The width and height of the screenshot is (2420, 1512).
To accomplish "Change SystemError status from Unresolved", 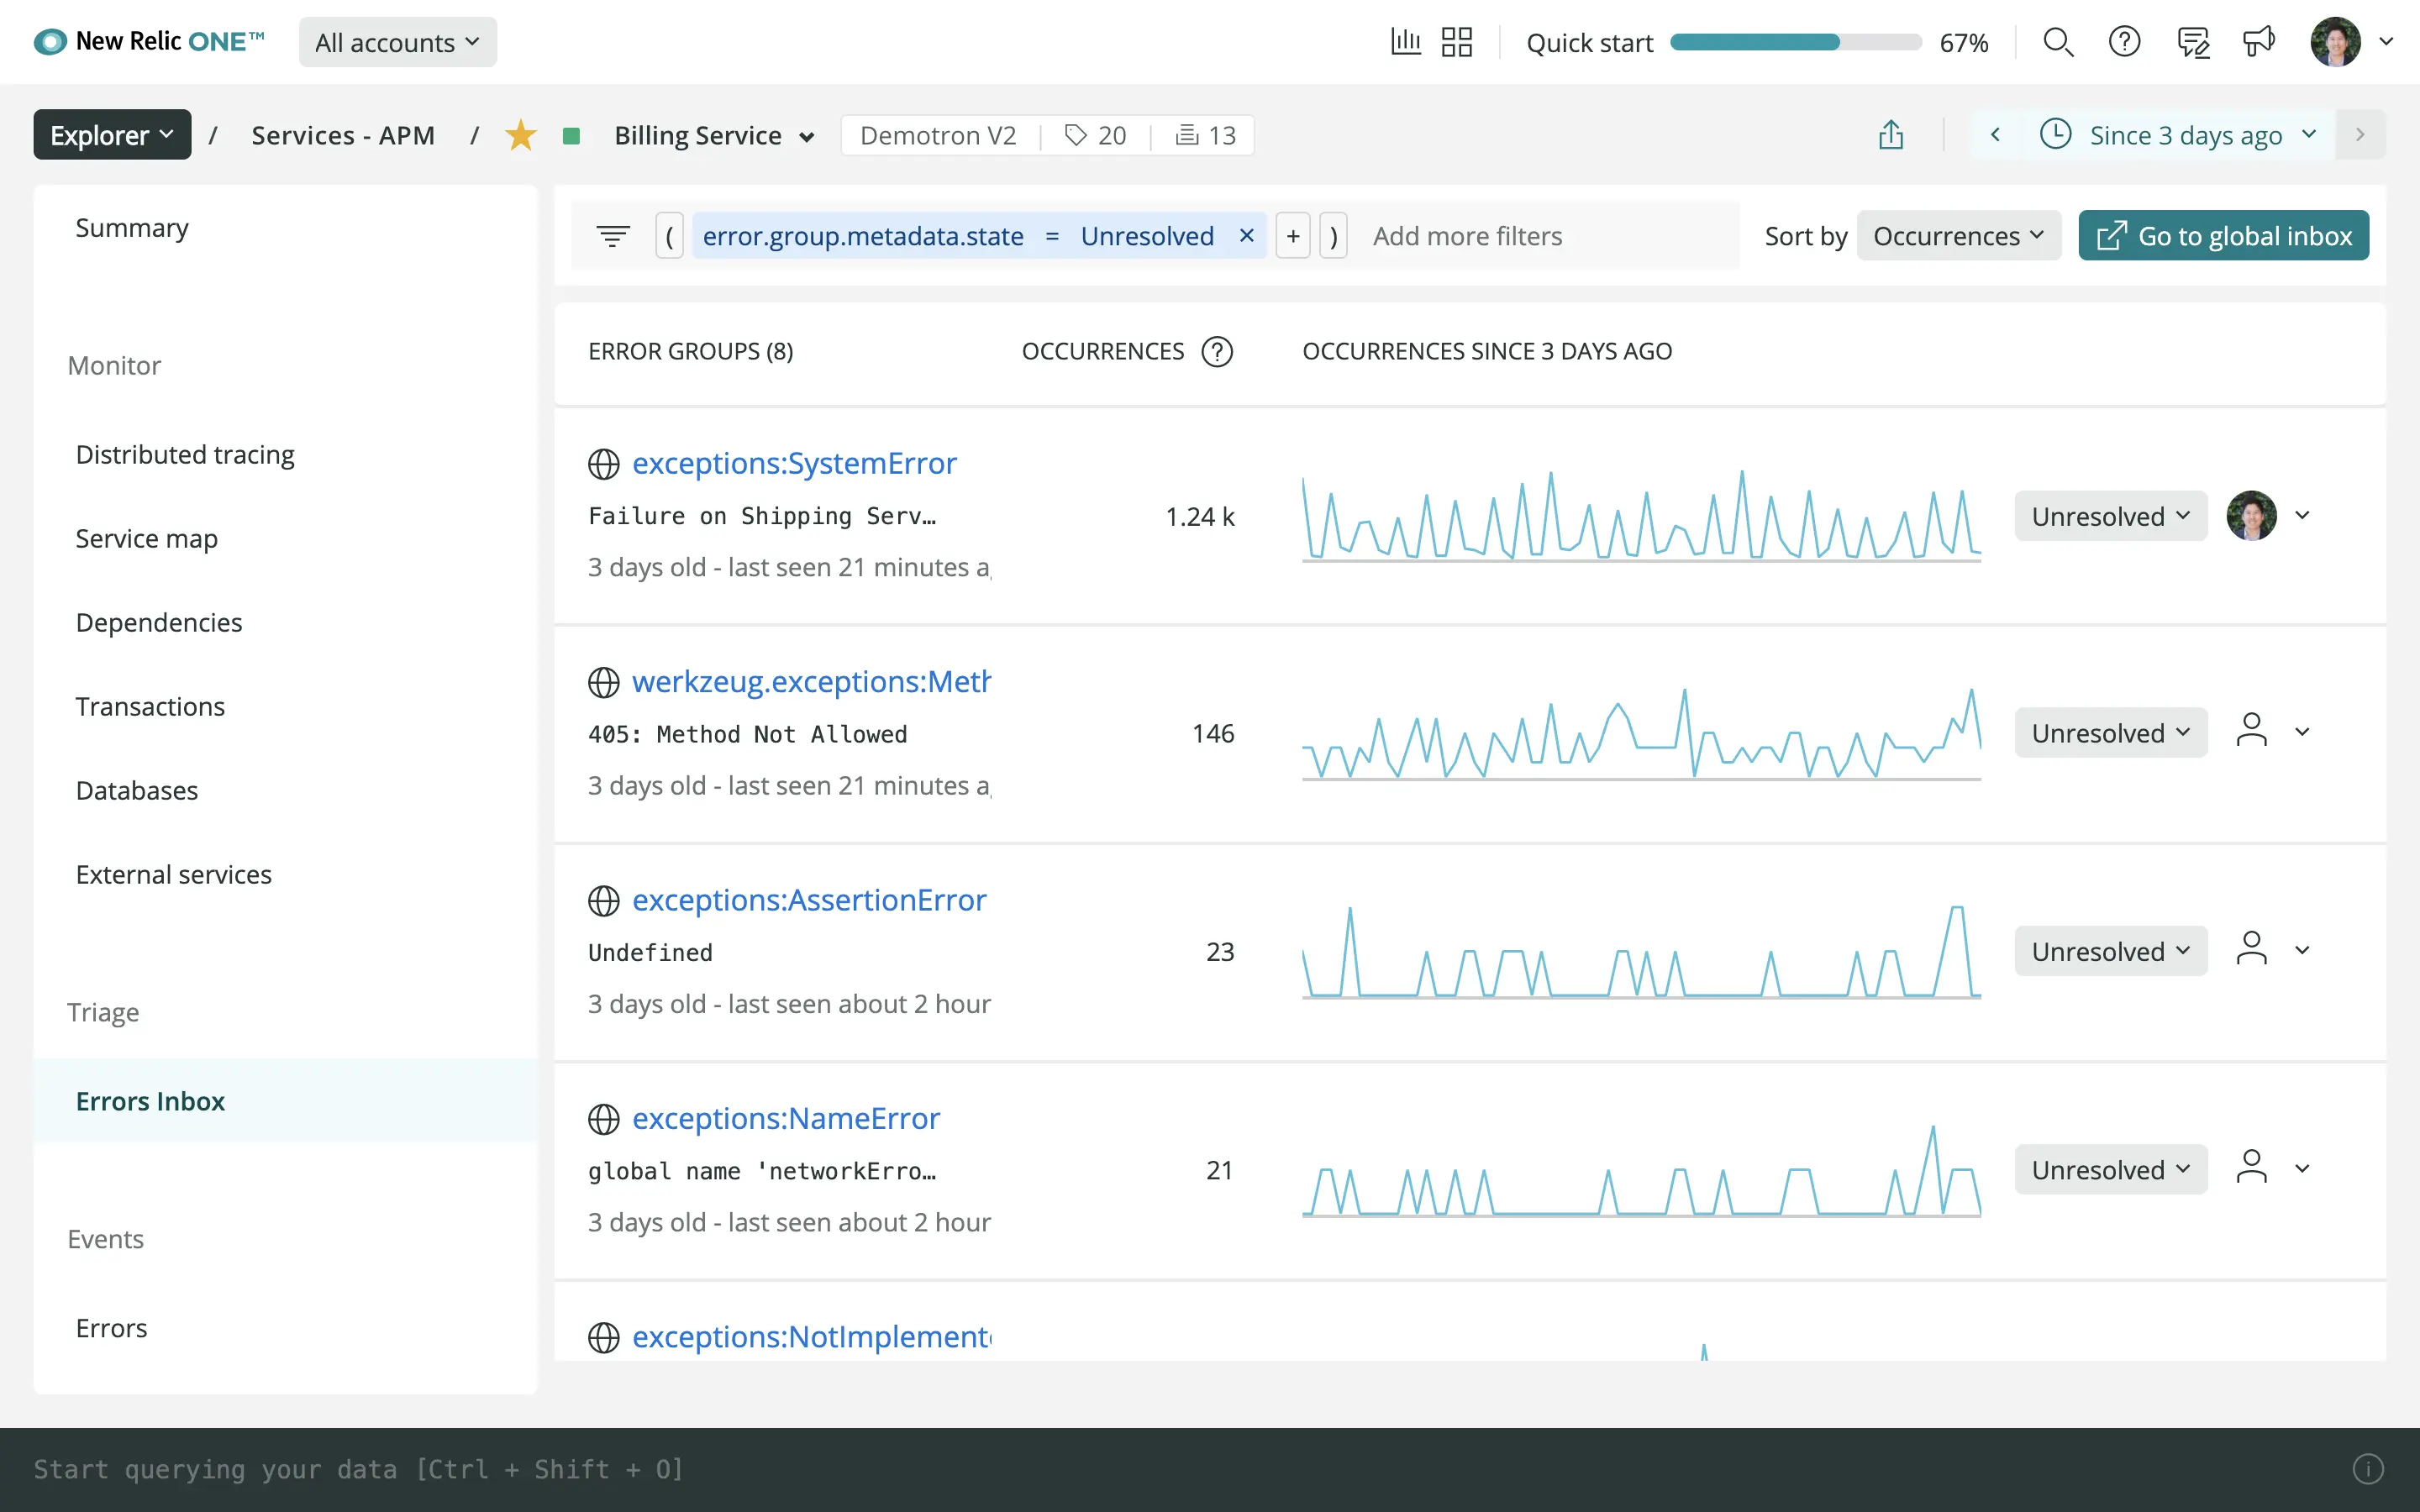I will pyautogui.click(x=2110, y=516).
